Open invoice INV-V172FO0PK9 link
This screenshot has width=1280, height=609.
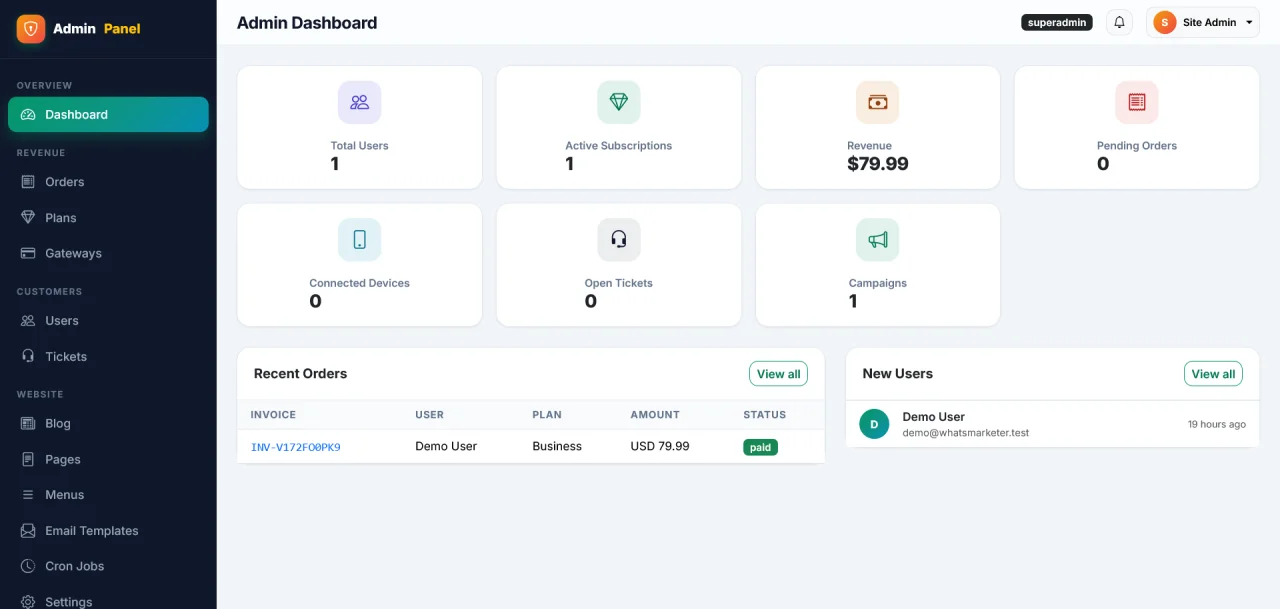(x=296, y=447)
